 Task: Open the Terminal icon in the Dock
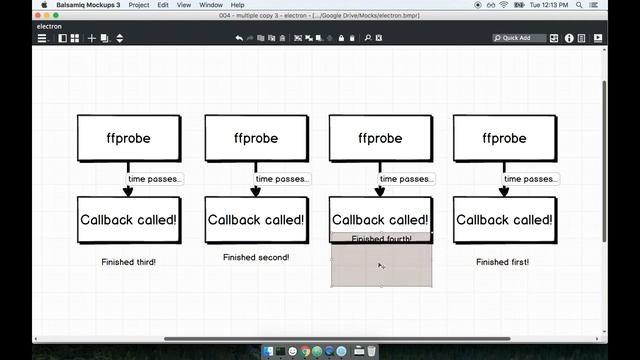[x=280, y=351]
